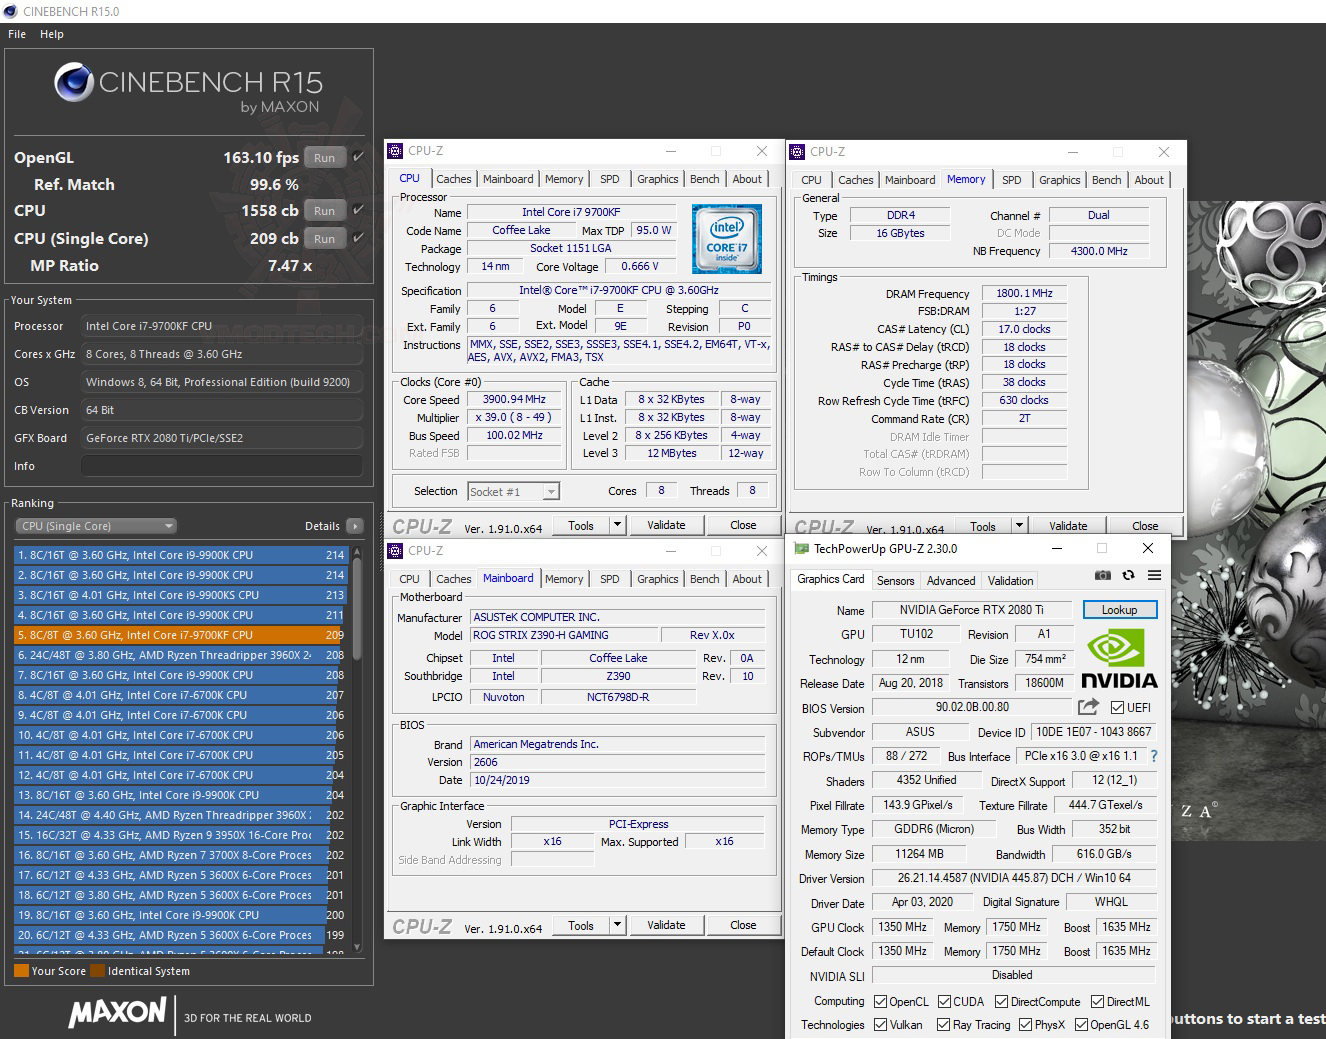The image size is (1326, 1039).
Task: Click the Cinebench R15 sphere logo
Action: pyautogui.click(x=74, y=82)
